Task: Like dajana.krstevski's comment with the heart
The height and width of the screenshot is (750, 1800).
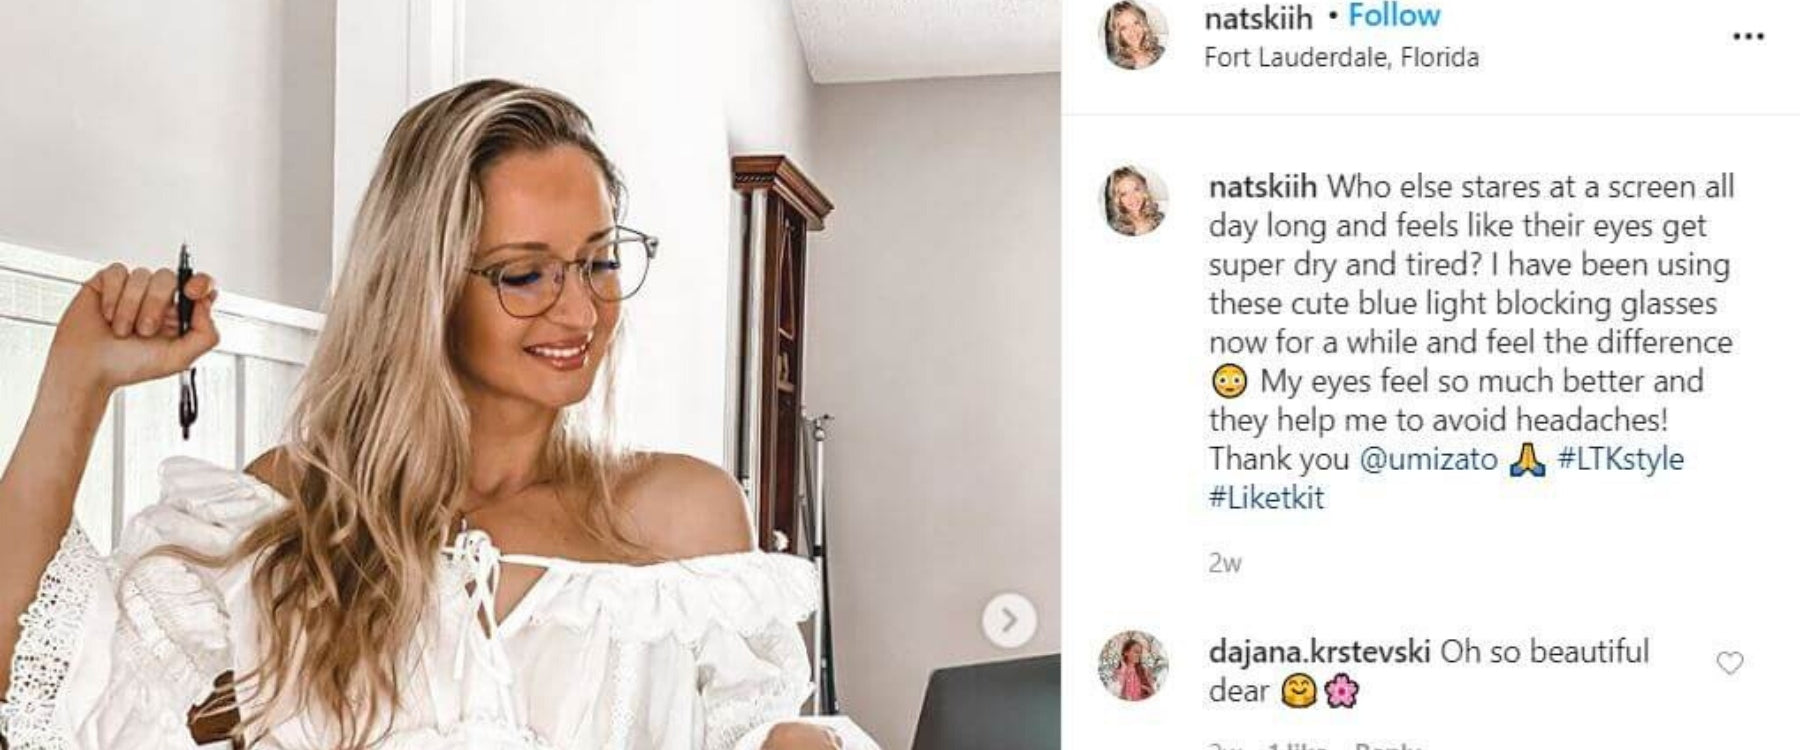Action: [1729, 663]
